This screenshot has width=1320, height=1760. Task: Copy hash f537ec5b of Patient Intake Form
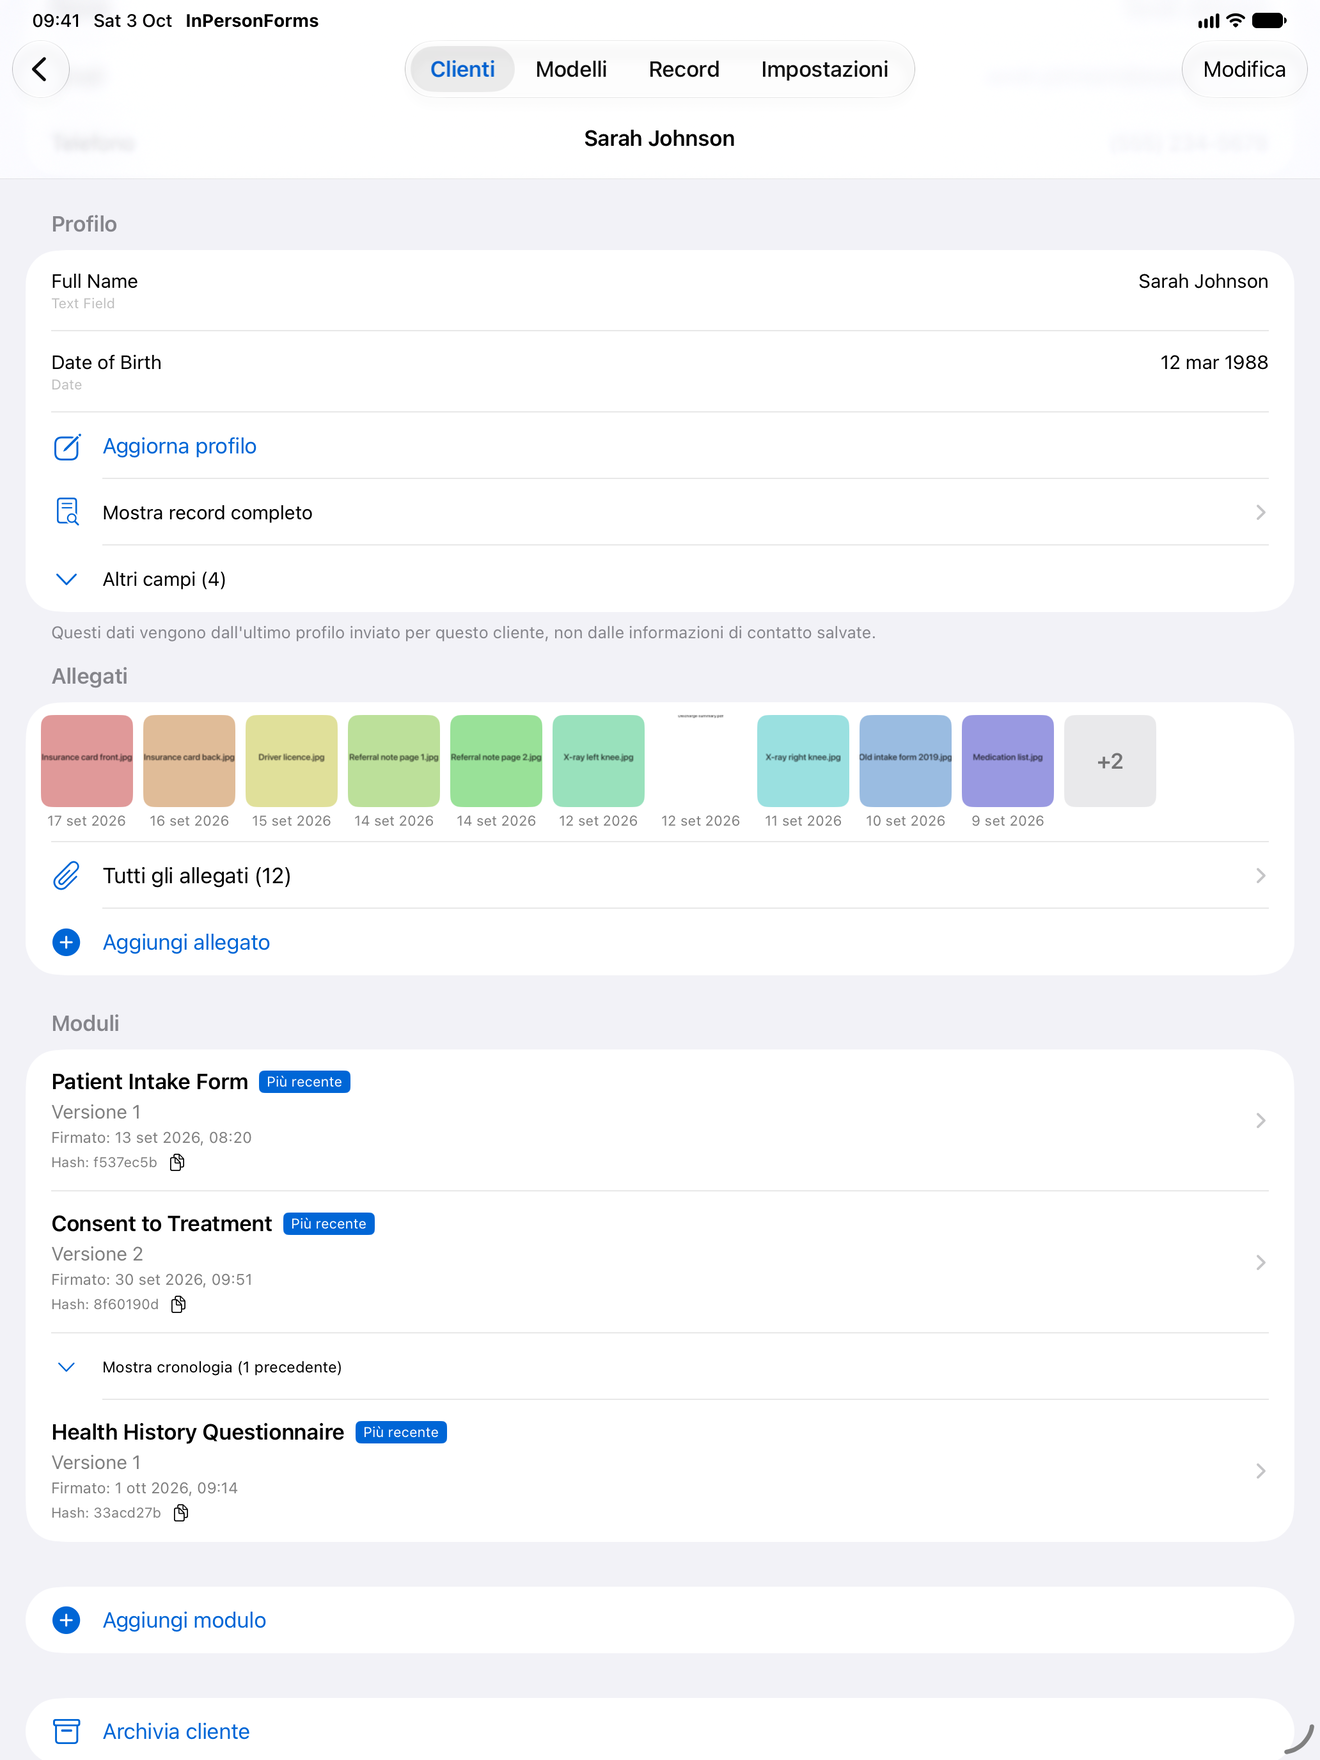(177, 1162)
